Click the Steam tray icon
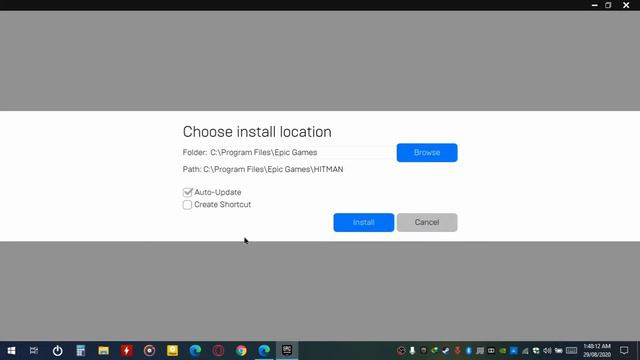The width and height of the screenshot is (640, 360). click(x=446, y=351)
